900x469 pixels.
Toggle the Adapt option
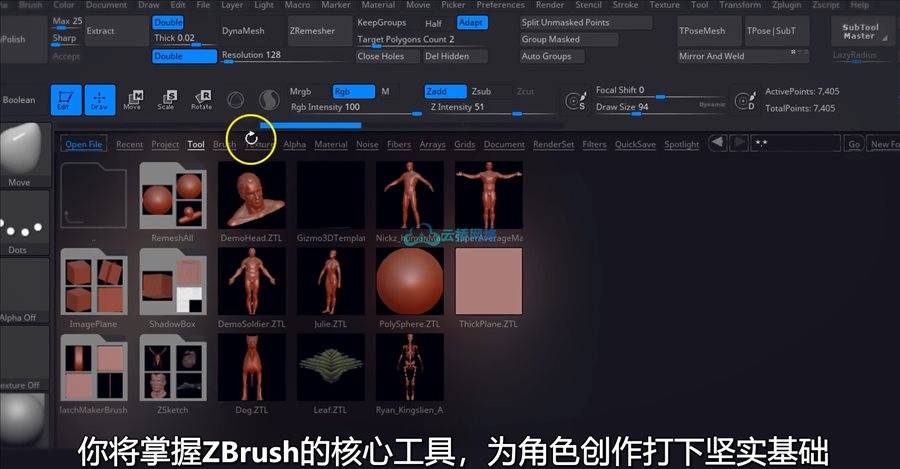pos(472,23)
